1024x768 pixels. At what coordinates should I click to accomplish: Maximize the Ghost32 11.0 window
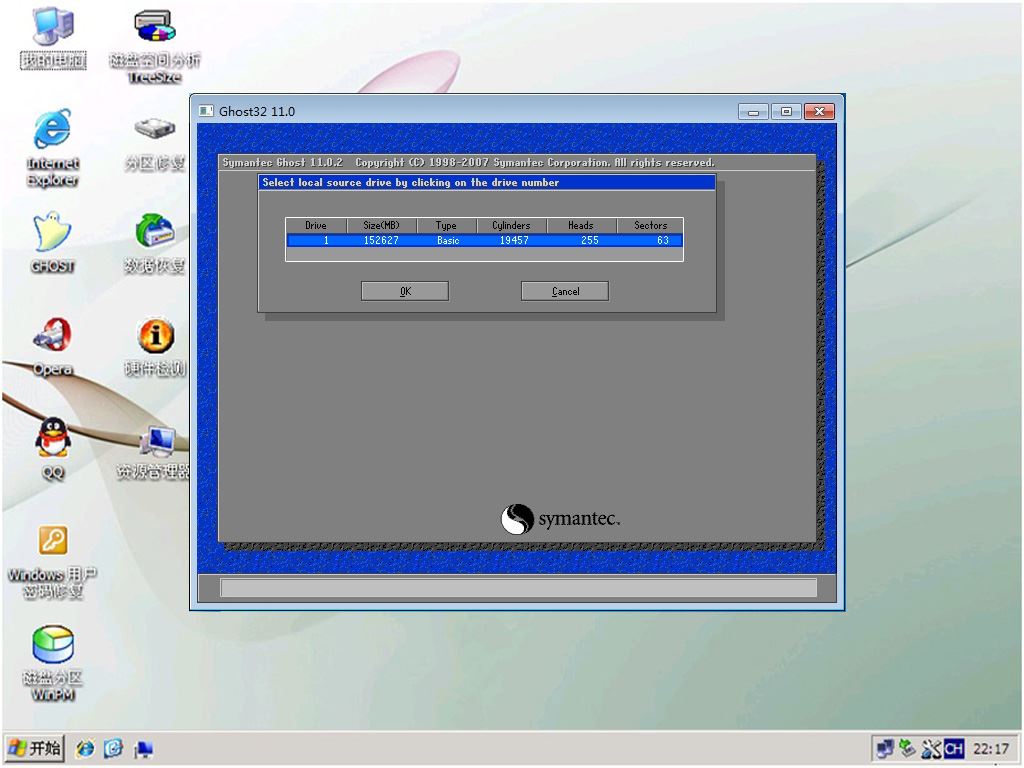point(786,112)
